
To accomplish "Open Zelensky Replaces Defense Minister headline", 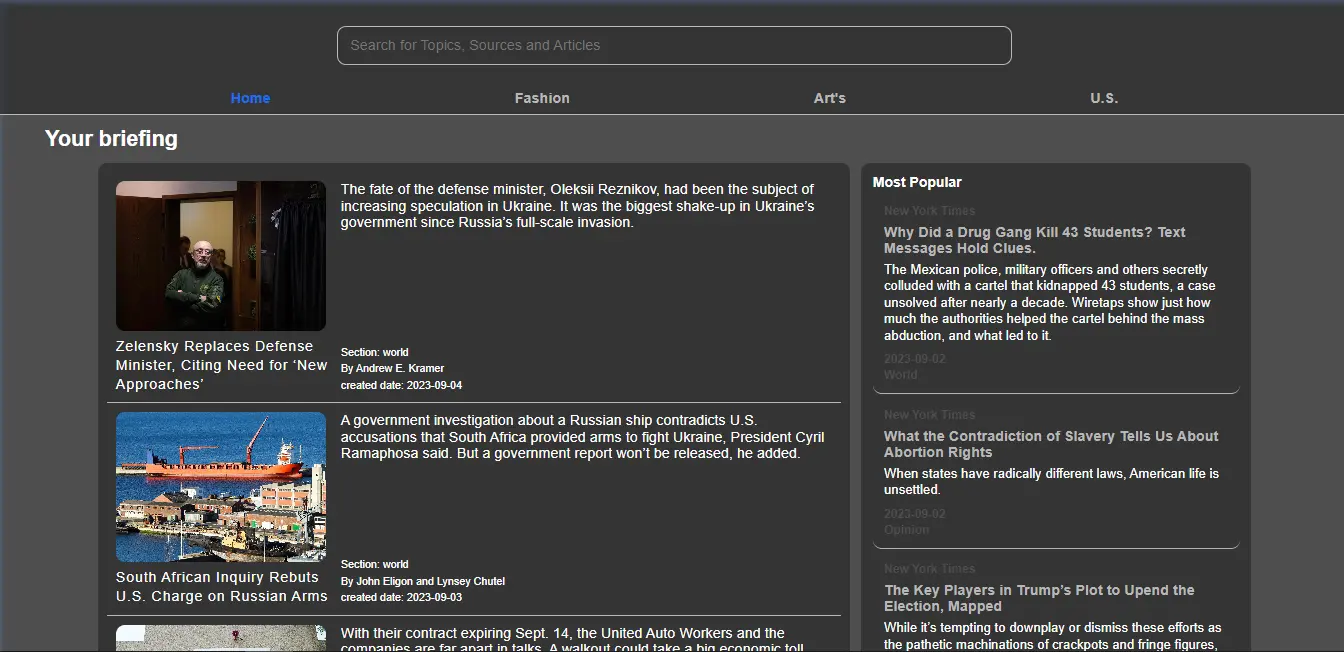I will pyautogui.click(x=221, y=365).
